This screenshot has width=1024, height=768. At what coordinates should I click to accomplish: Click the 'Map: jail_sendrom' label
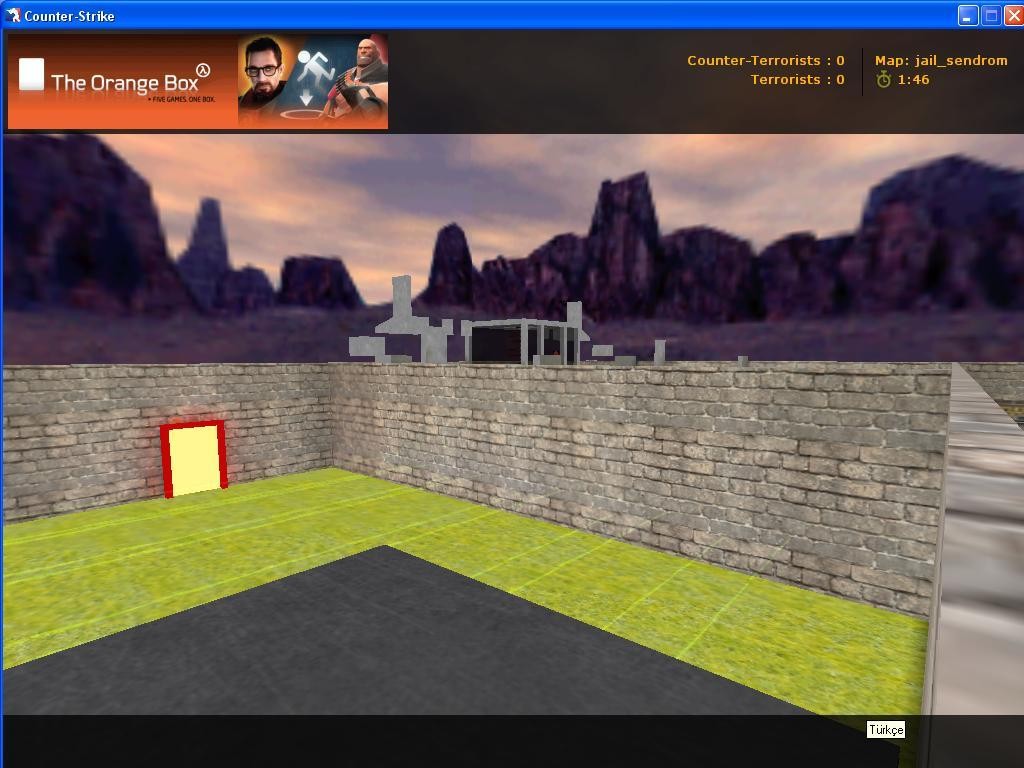tap(941, 61)
